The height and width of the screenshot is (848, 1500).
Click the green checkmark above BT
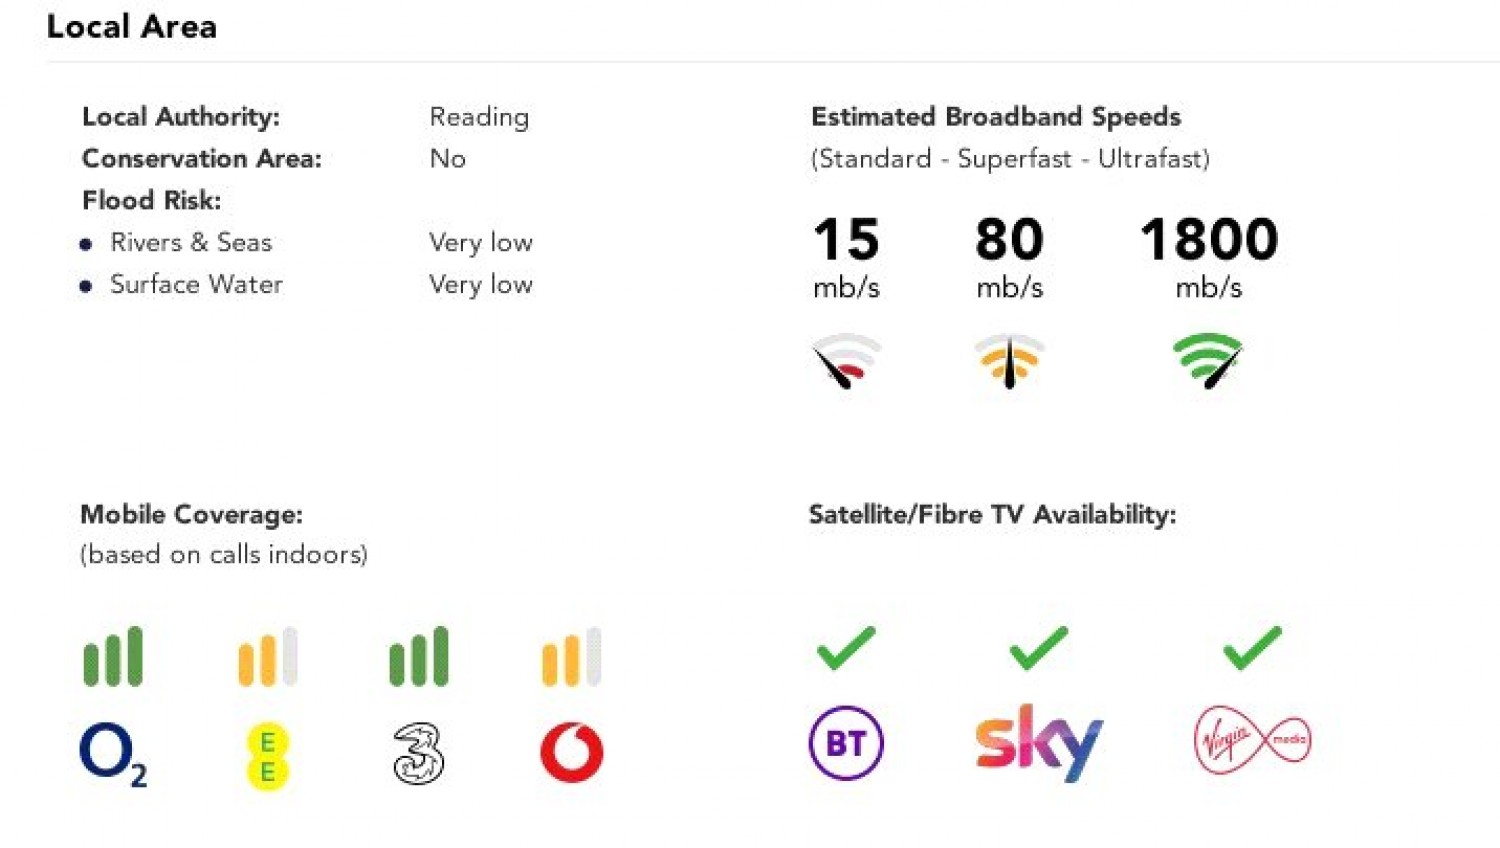[x=846, y=648]
